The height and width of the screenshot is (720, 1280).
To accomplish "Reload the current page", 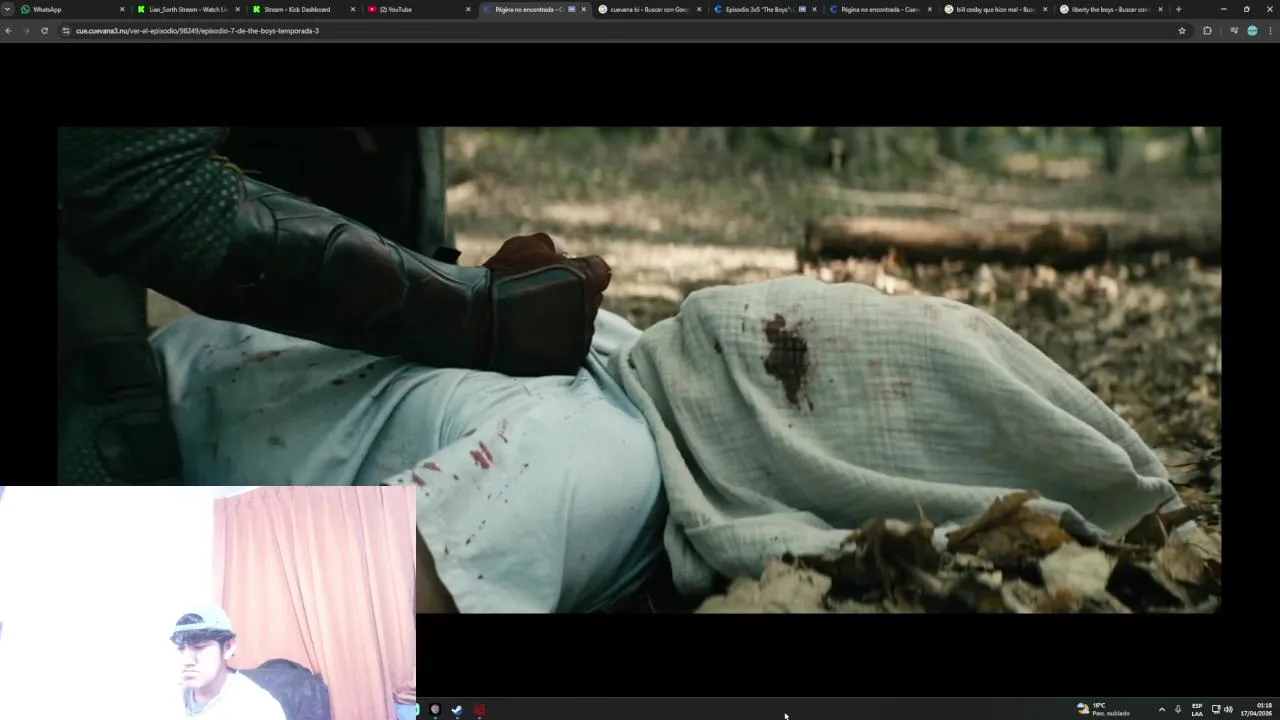I will (44, 31).
